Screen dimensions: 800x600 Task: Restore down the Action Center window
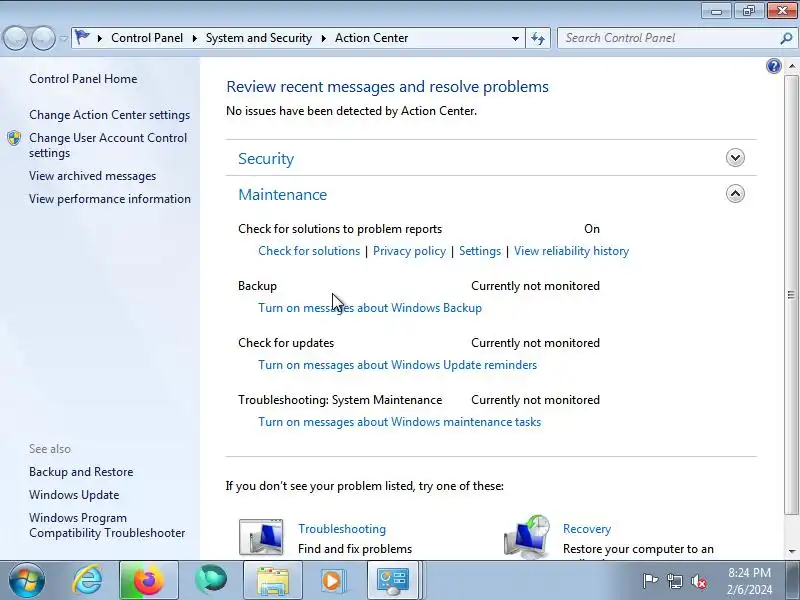[748, 11]
